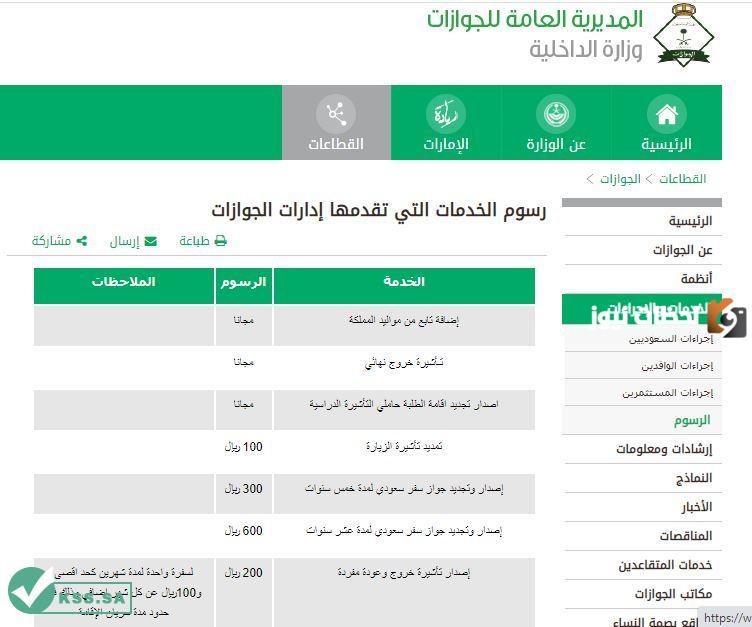Click the Jawazat passport directorate logo
The height and width of the screenshot is (627, 752).
(683, 35)
